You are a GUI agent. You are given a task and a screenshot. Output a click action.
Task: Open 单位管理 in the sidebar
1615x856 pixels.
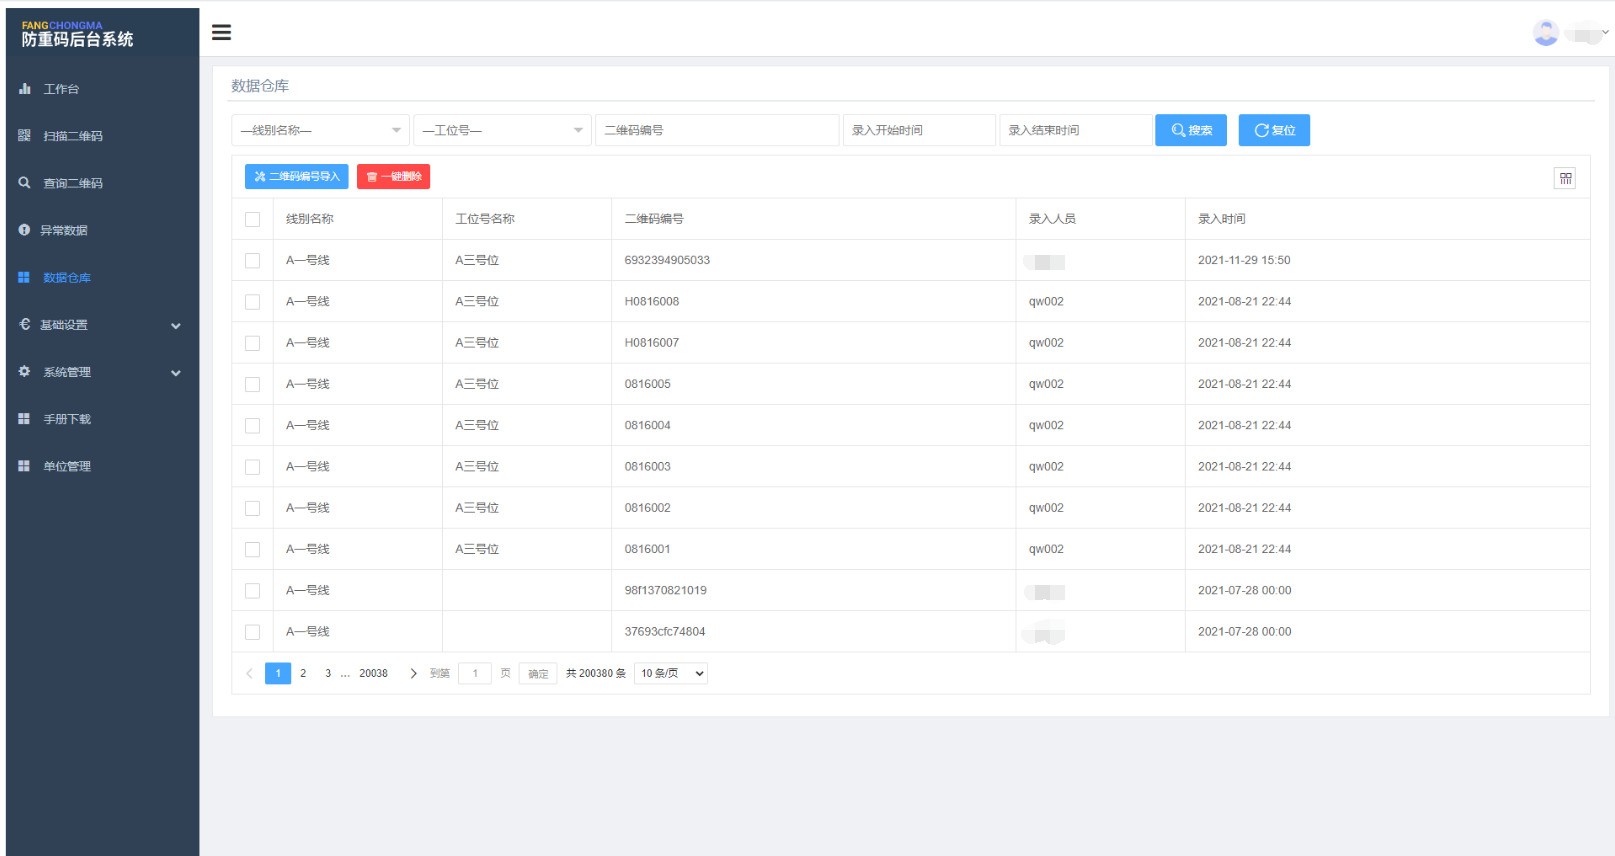coord(67,466)
